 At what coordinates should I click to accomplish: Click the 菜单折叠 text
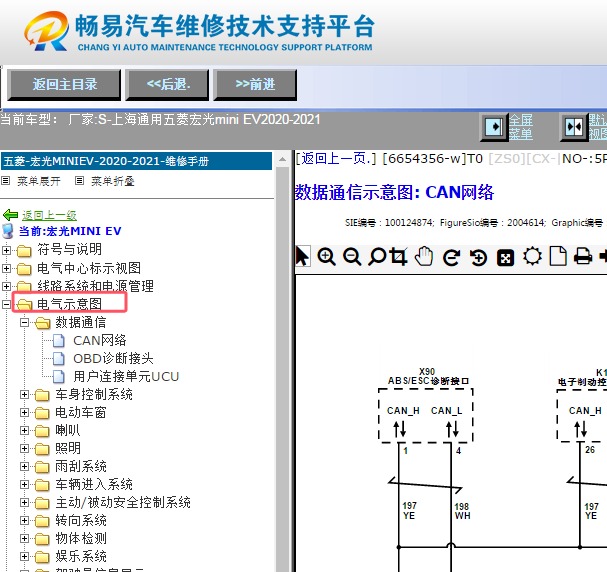pos(113,181)
